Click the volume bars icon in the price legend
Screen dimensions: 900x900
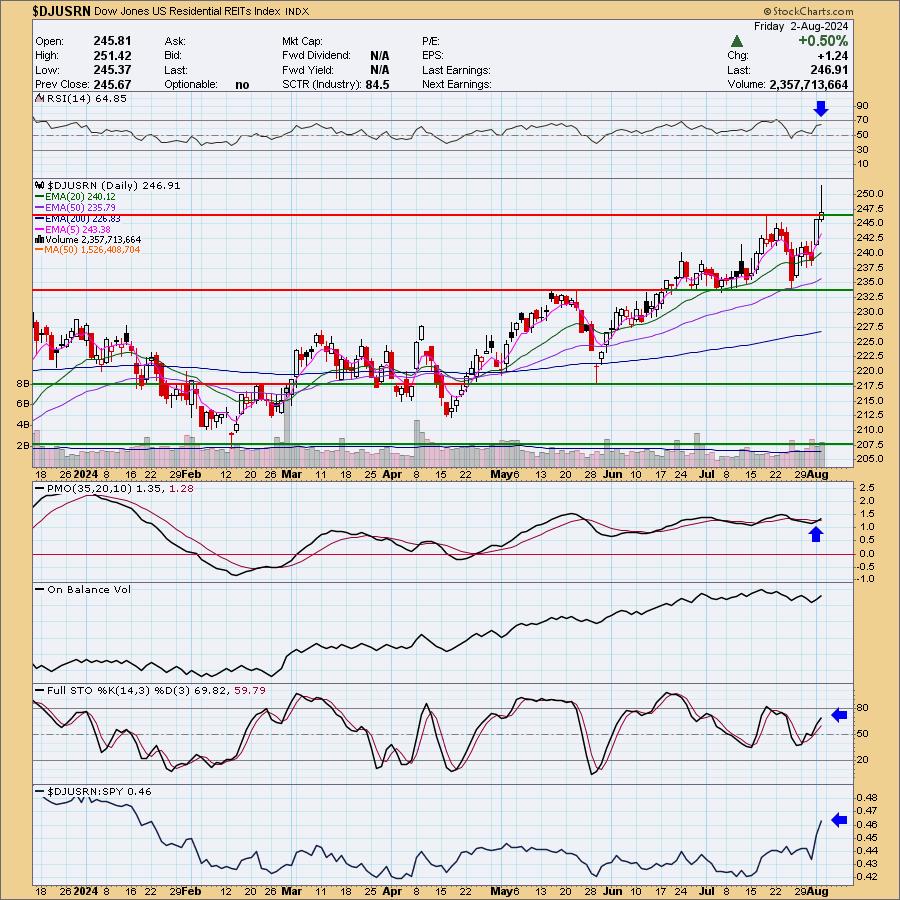[40, 239]
